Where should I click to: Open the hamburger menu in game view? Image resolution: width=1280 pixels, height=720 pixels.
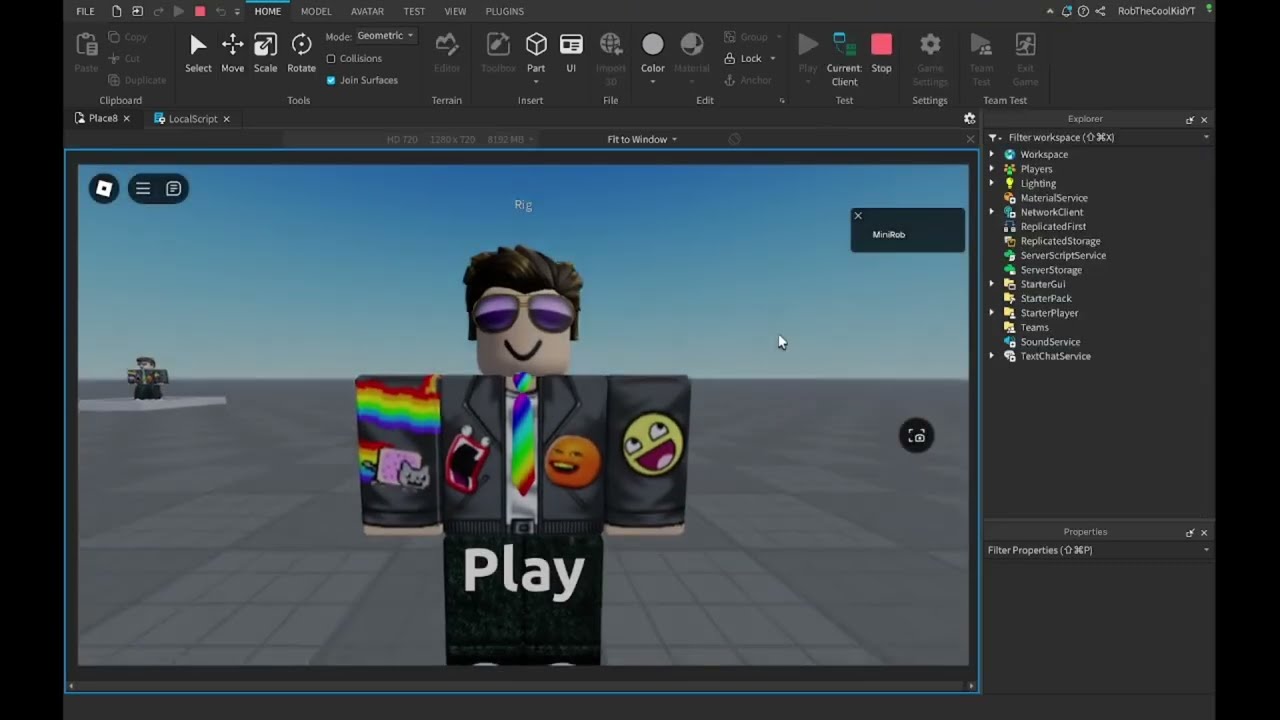143,188
